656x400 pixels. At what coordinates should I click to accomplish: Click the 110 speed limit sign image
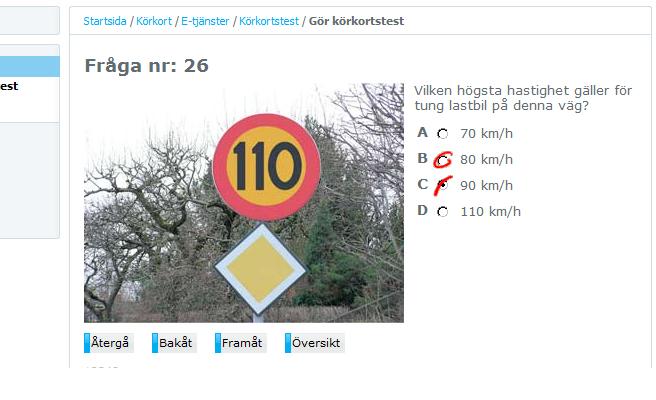pos(266,167)
